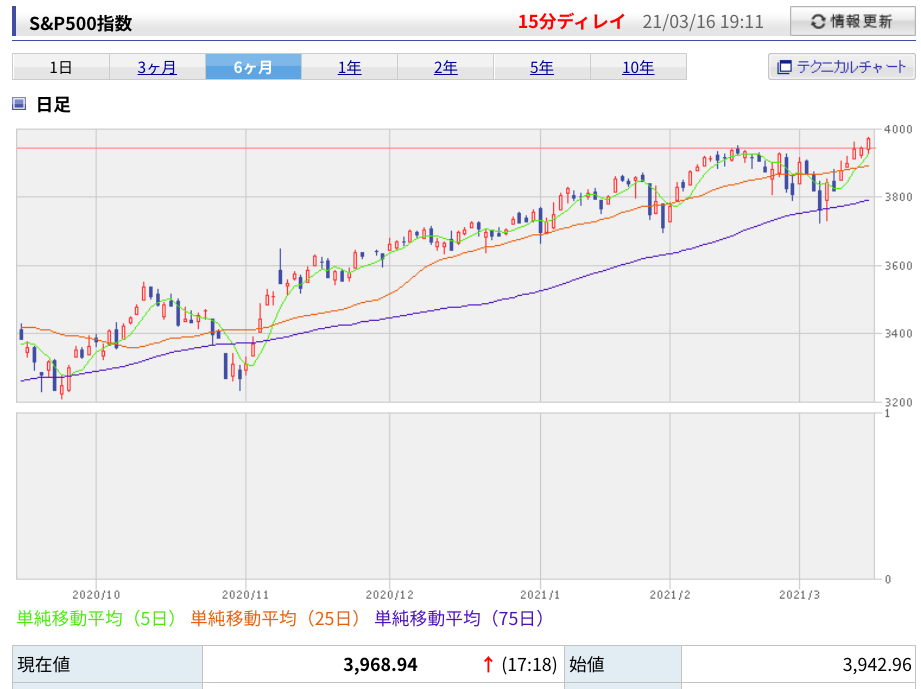This screenshot has height=689, width=921.
Task: Click the timestamp 21/03/16 19:11
Action: point(702,22)
